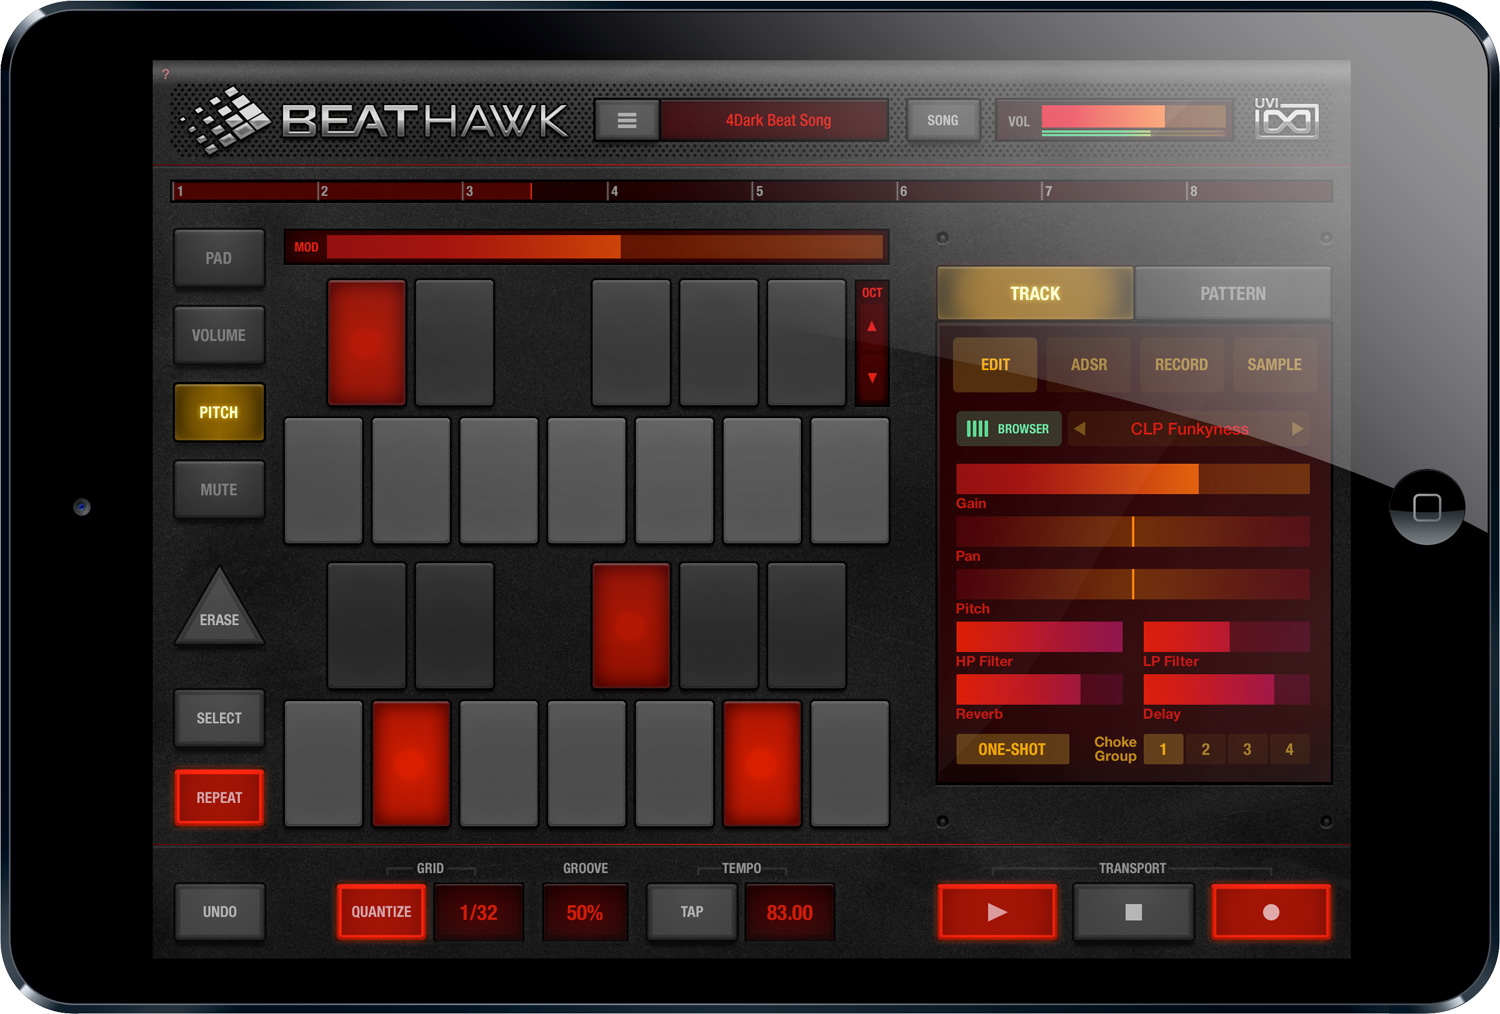Open the 1/32 grid value selector
Screen dimensions: 1500x1014
pyautogui.click(x=479, y=912)
